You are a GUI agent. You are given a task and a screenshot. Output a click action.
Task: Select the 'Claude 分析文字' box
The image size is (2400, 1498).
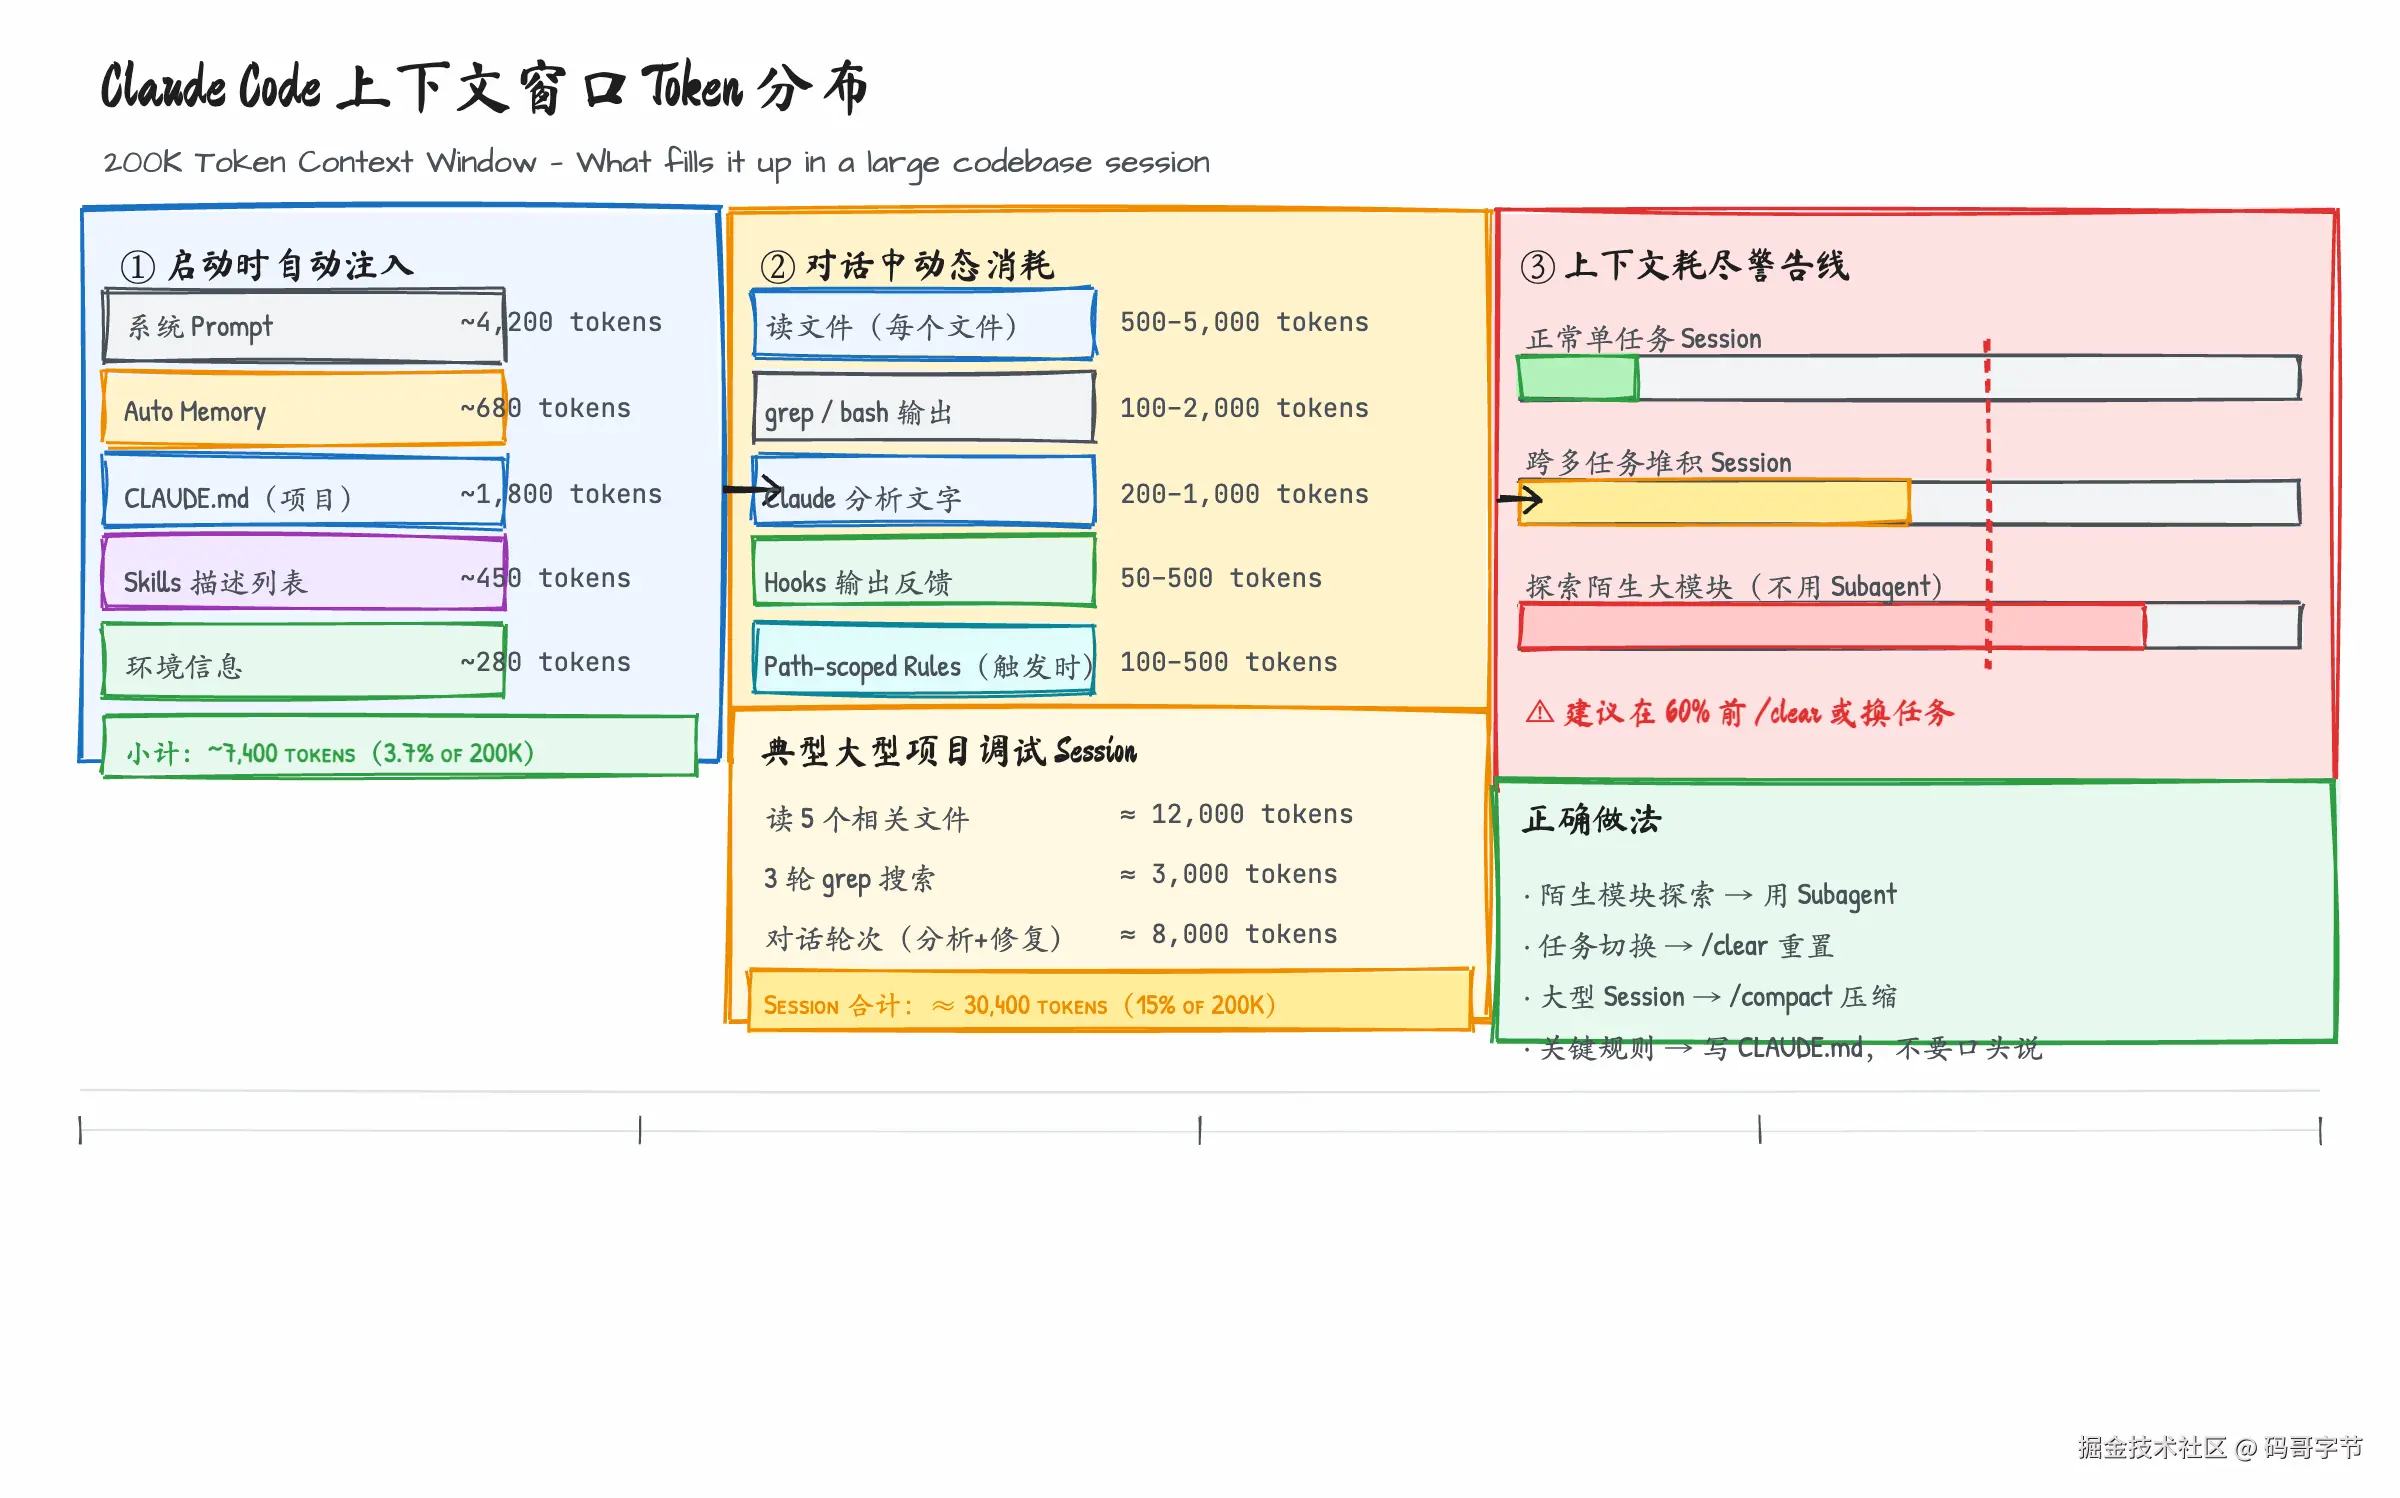click(924, 492)
